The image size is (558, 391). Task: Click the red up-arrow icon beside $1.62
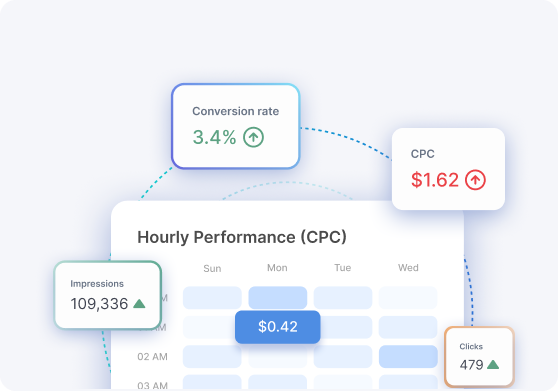coord(475,180)
